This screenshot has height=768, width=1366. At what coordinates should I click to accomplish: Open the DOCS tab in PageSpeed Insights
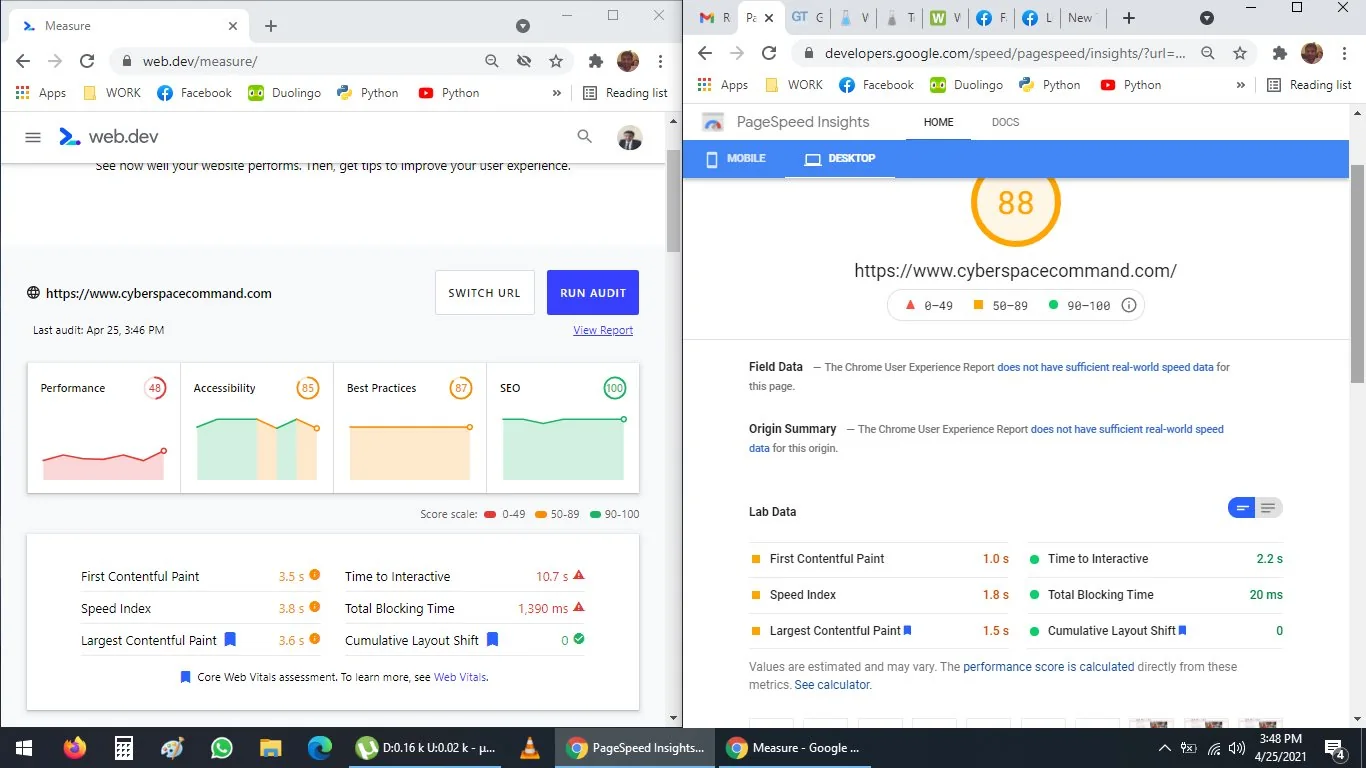(1005, 122)
